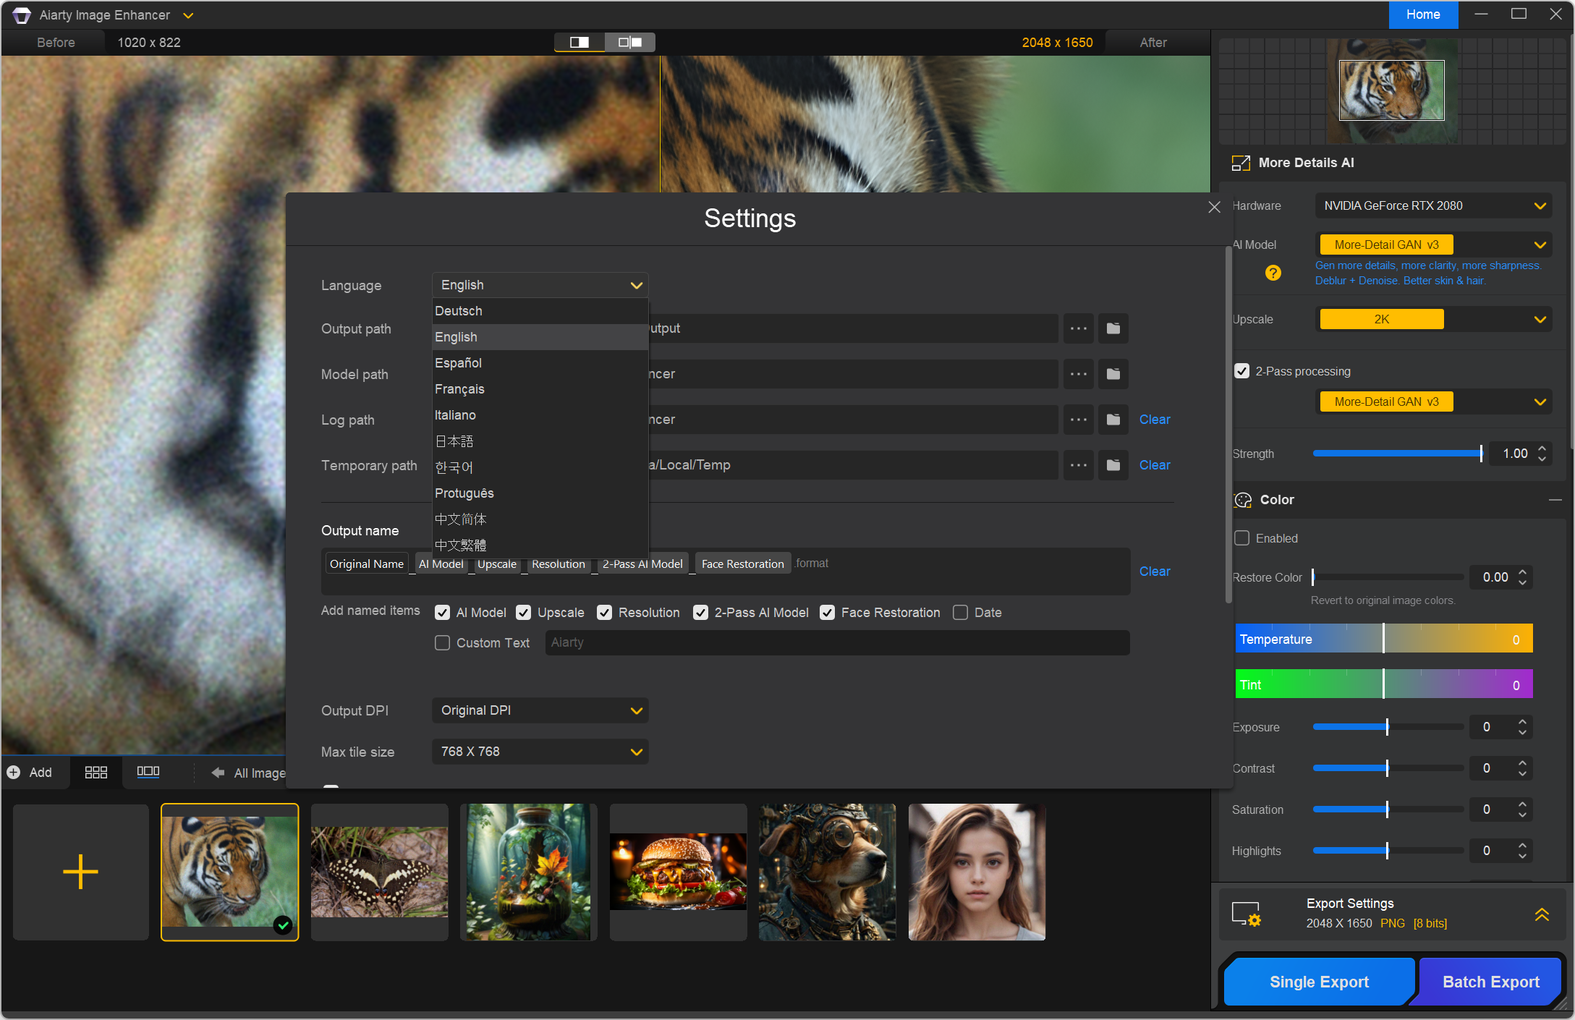Disable 2-Pass processing checkbox
The height and width of the screenshot is (1020, 1575).
coord(1242,371)
